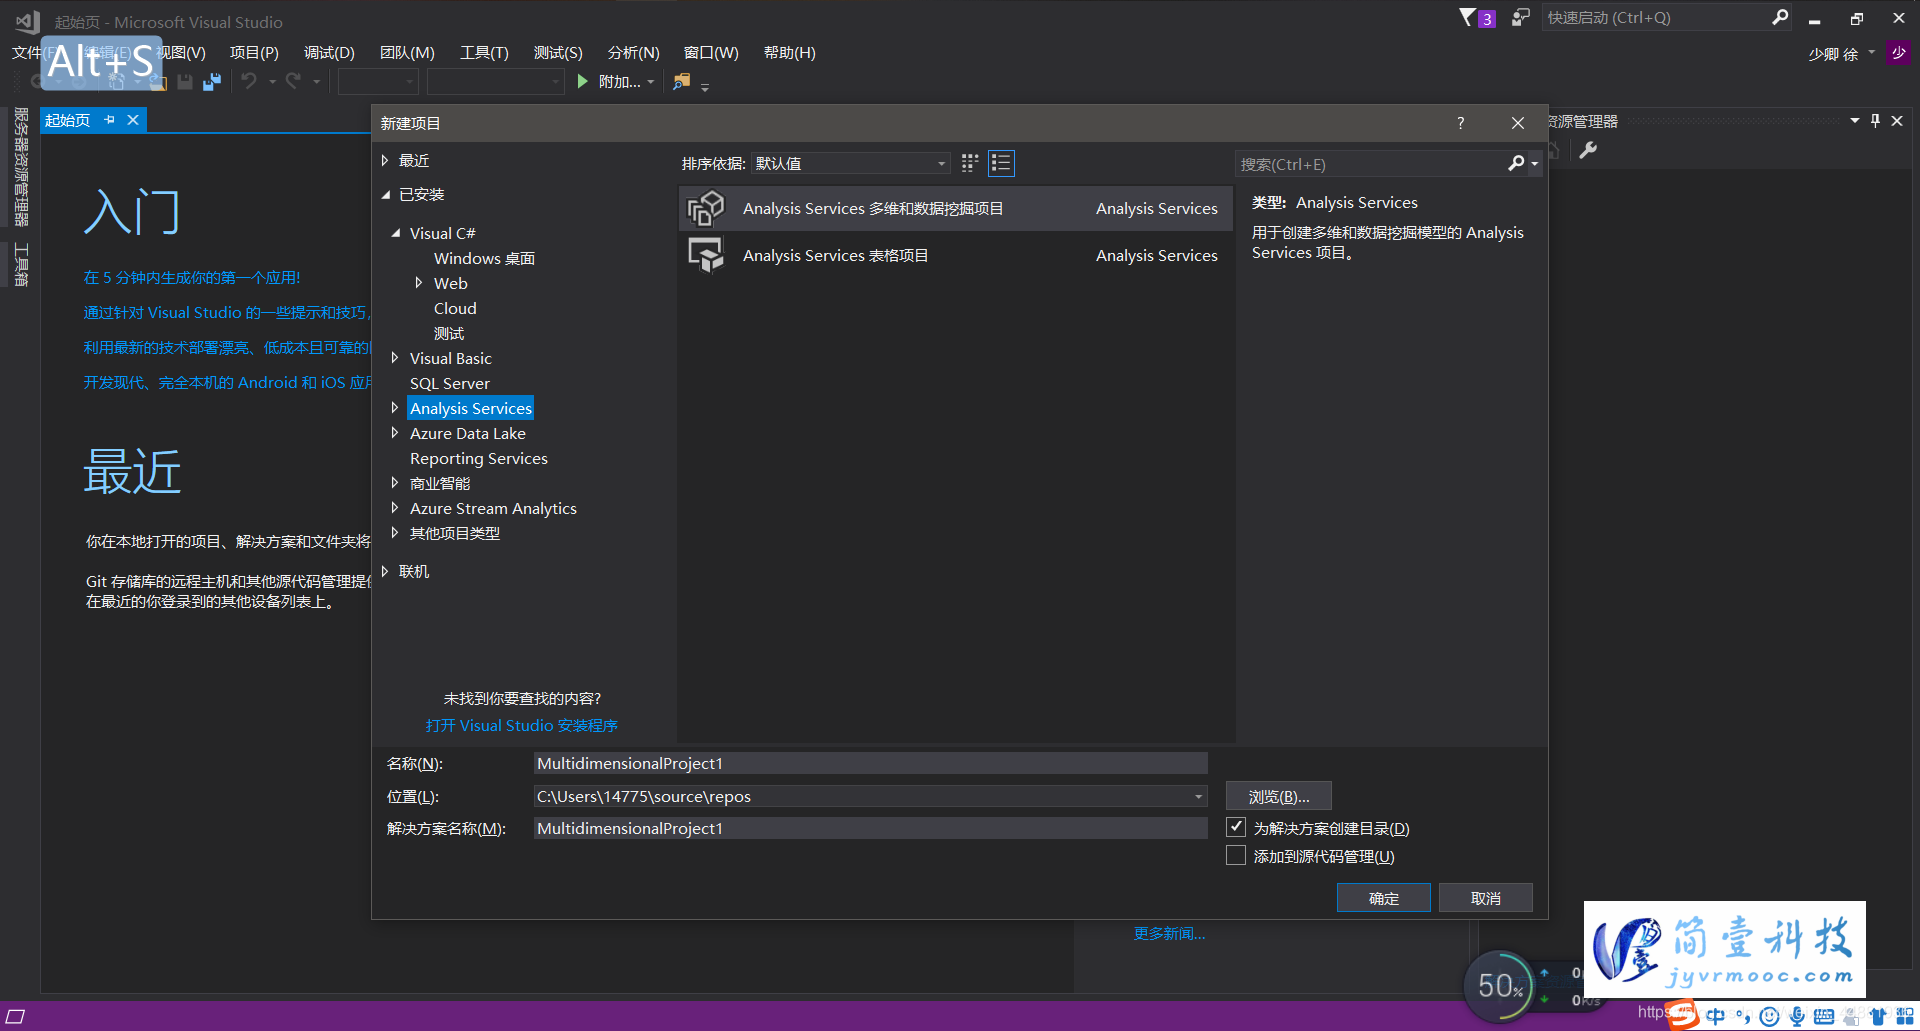The width and height of the screenshot is (1920, 1031).
Task: Open the Team menu
Action: (407, 53)
